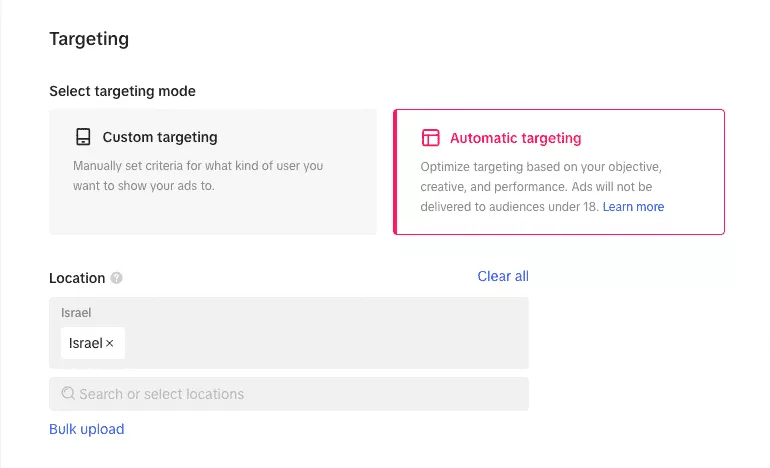Click the Automatic targeting layout icon
The height and width of the screenshot is (468, 770).
pos(431,138)
